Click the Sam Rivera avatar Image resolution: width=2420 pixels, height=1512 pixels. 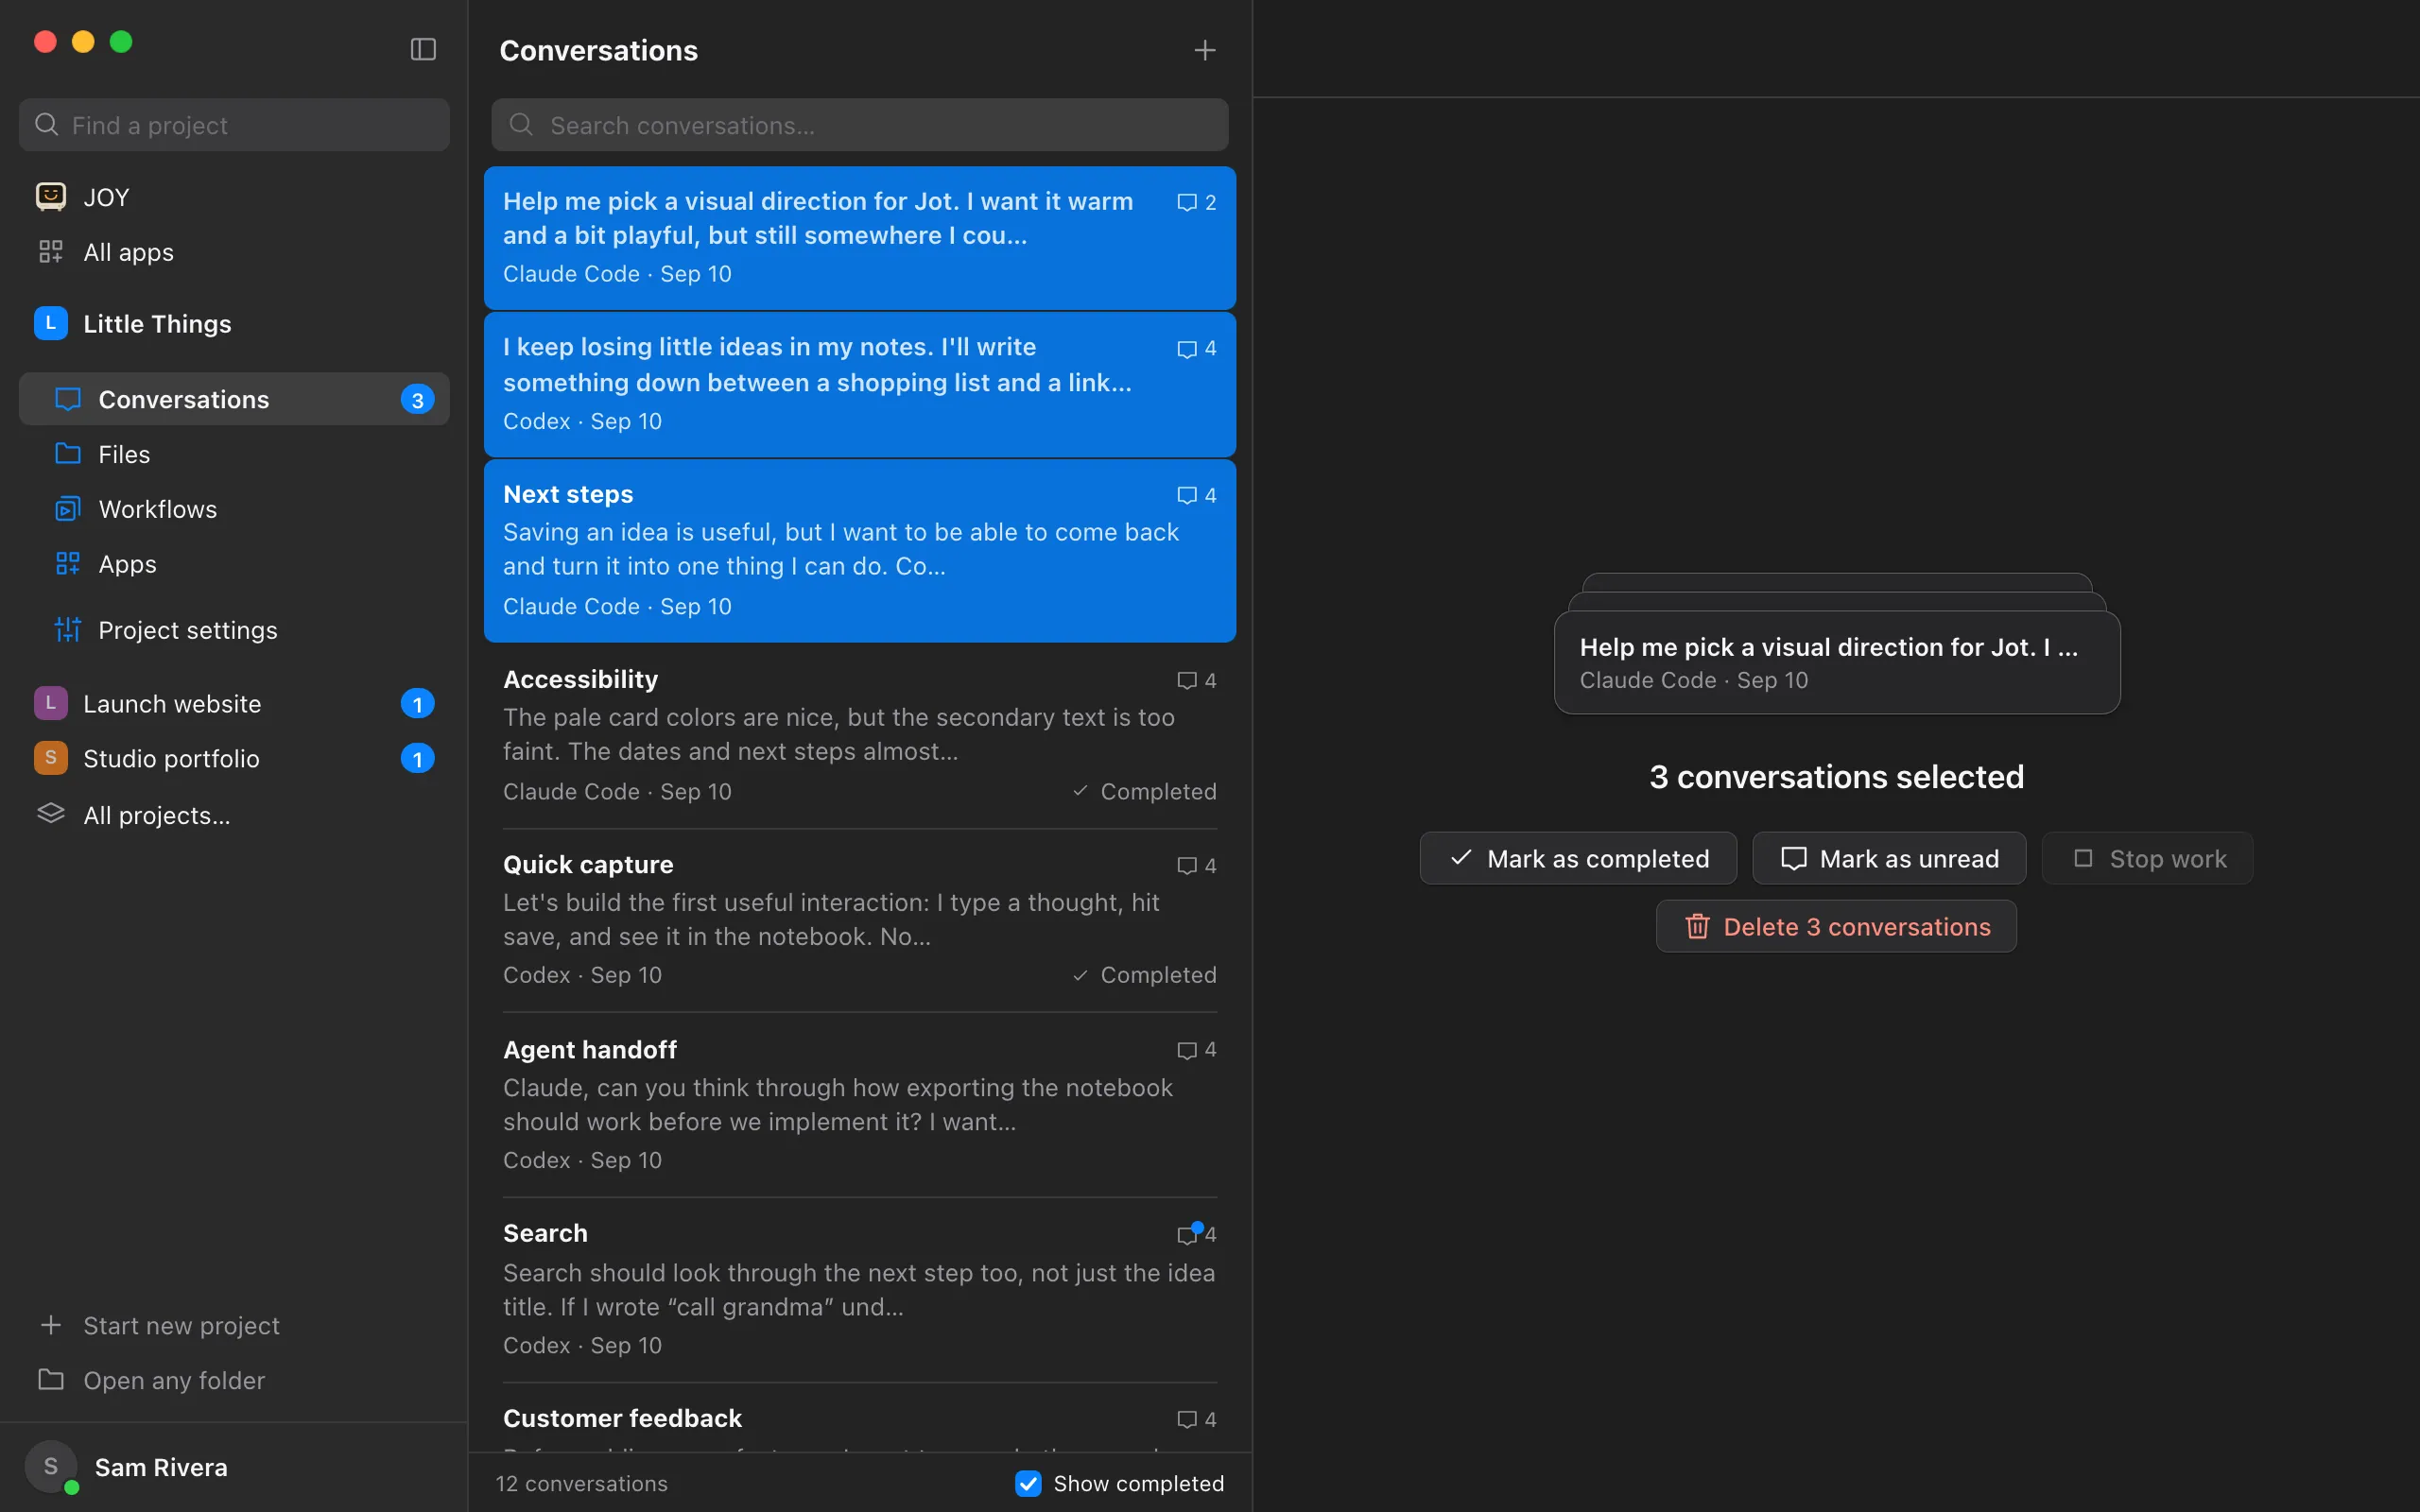pos(51,1467)
